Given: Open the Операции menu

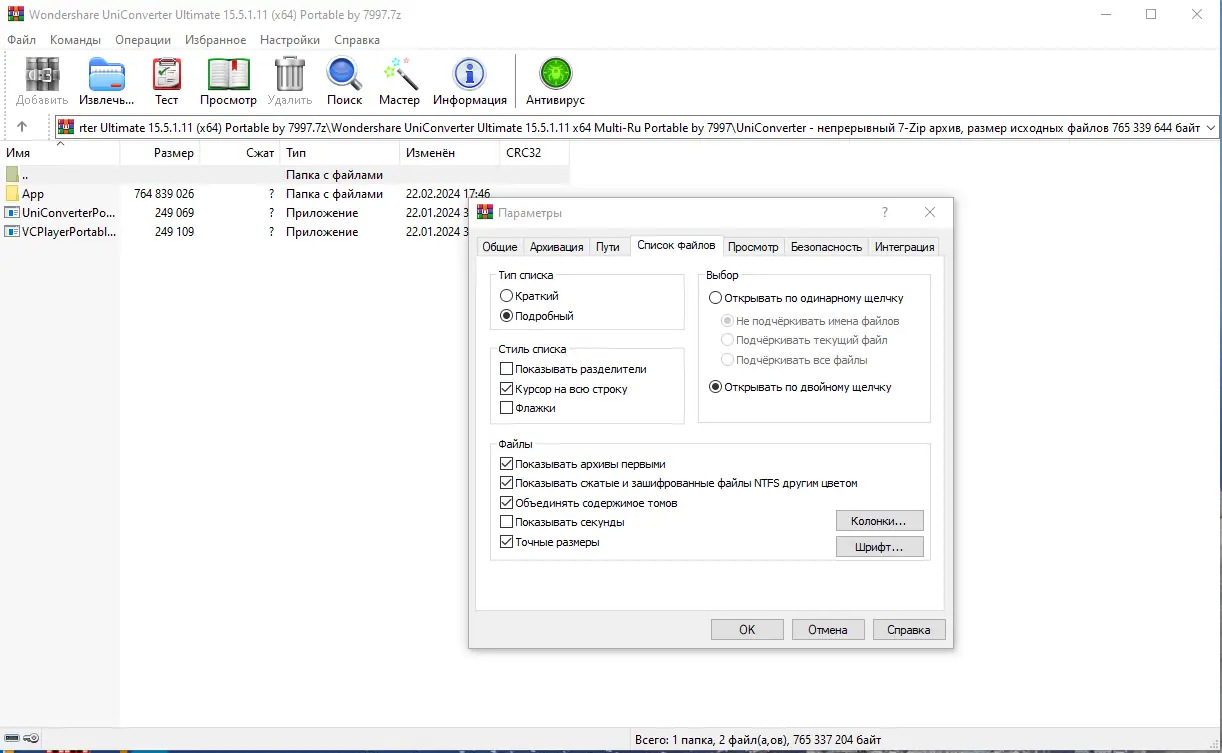Looking at the screenshot, I should (x=143, y=40).
